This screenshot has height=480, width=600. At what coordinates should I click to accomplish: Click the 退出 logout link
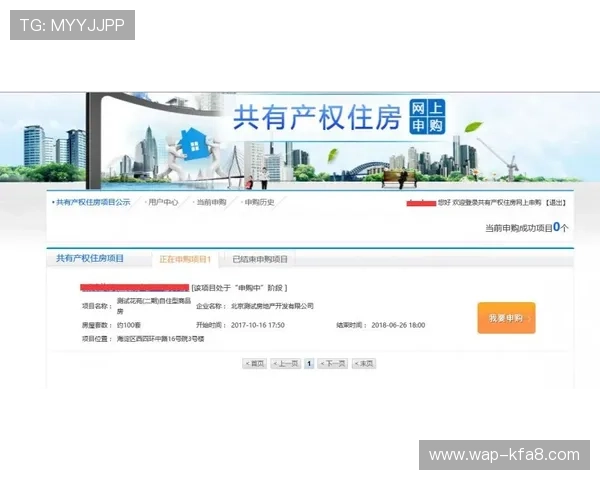[556, 202]
